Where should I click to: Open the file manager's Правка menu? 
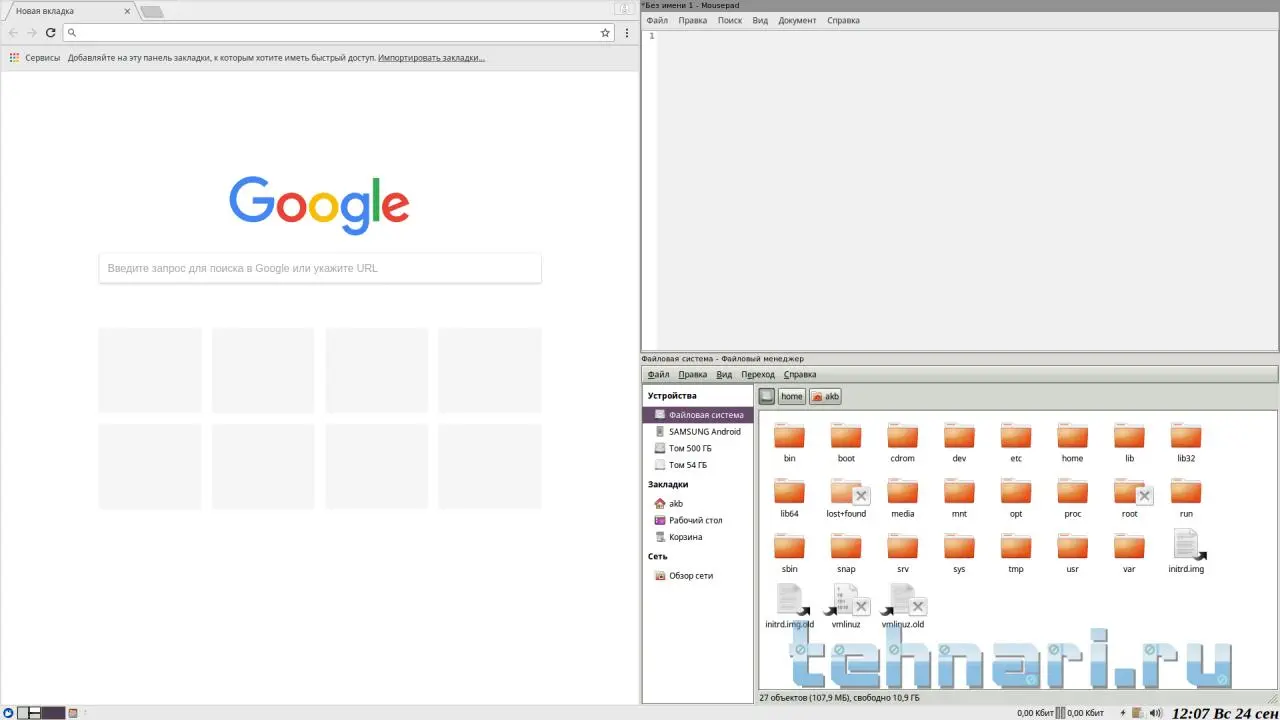point(693,375)
